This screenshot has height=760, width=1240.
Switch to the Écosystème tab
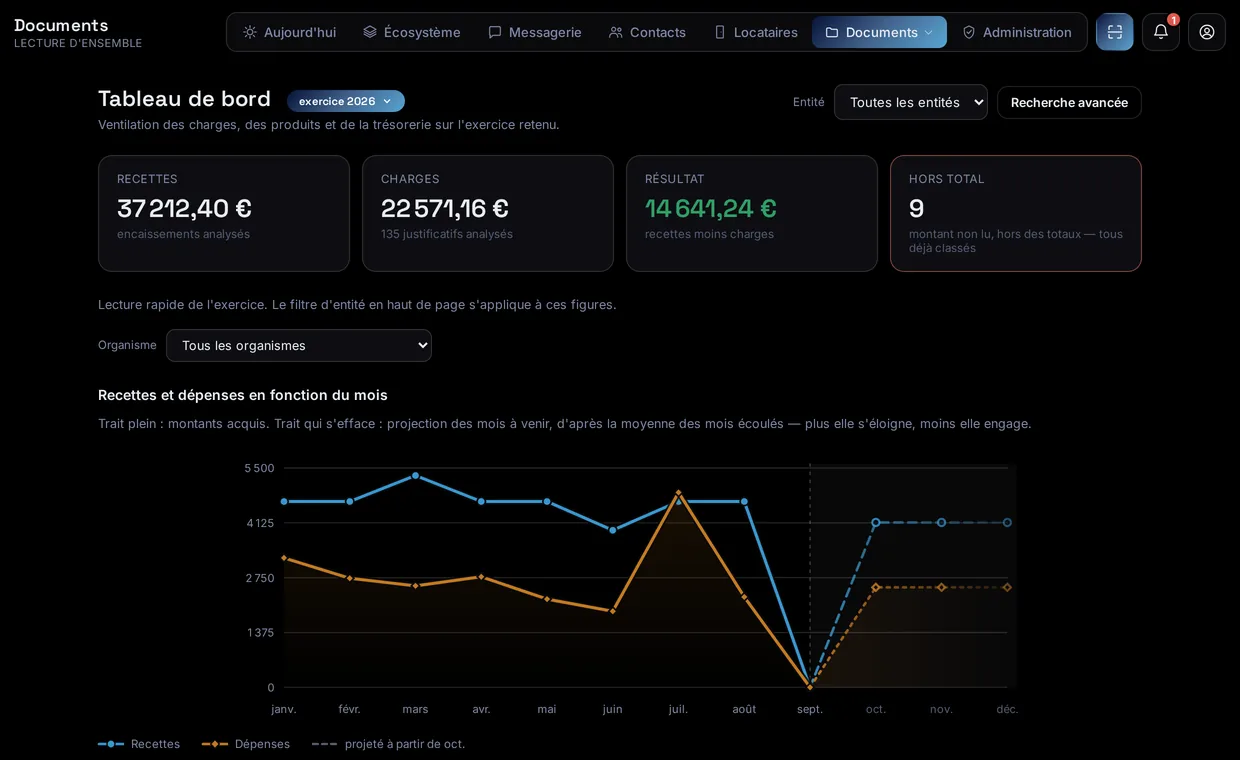pos(411,32)
